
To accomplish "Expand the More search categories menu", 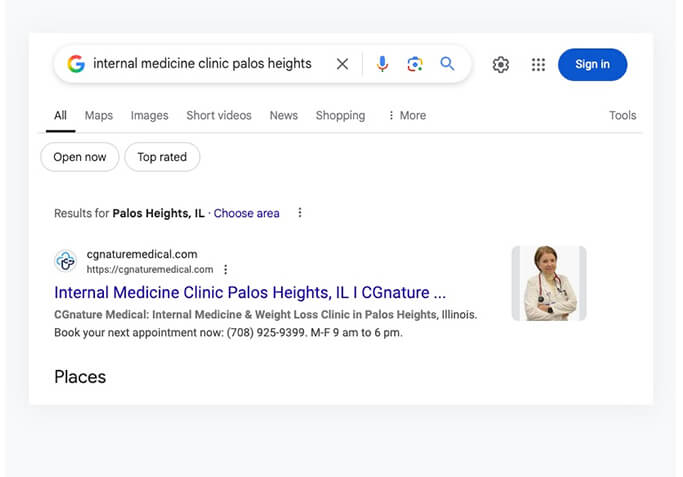I will click(407, 115).
